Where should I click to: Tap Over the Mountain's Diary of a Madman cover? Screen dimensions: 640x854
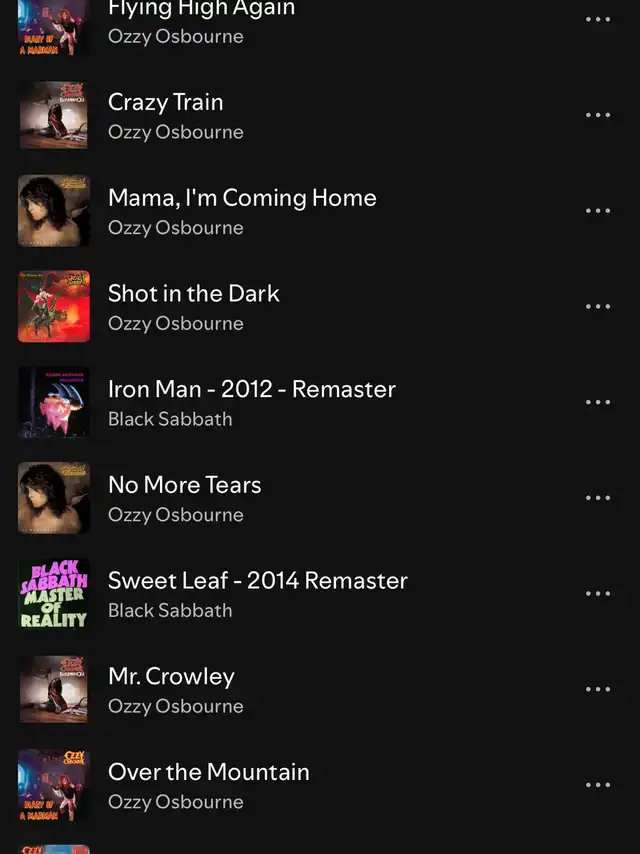click(54, 785)
